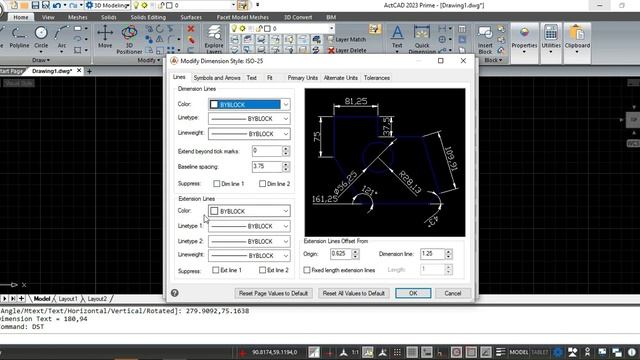The image size is (640, 360).
Task: Enable Fixed length extension lines
Action: 307,270
